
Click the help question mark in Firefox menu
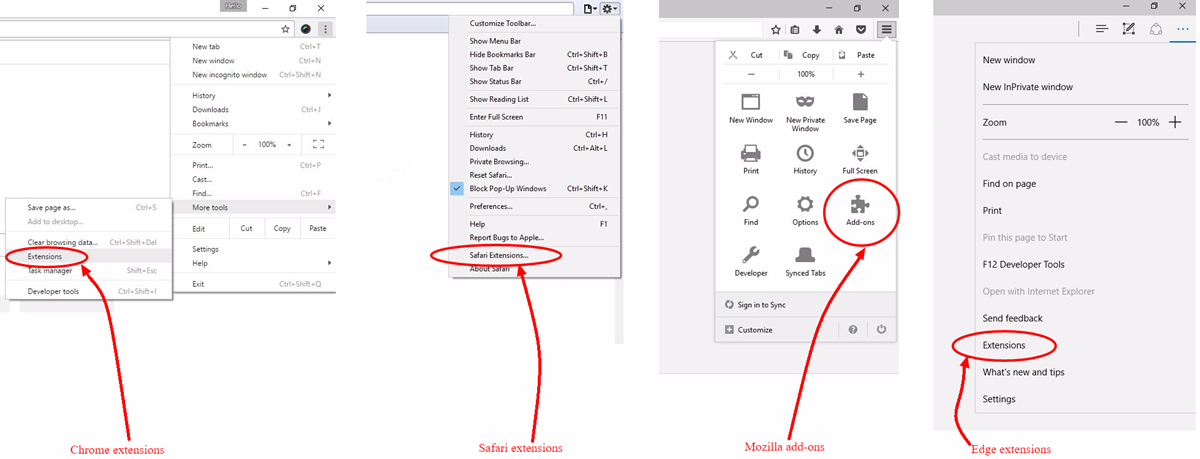click(853, 329)
